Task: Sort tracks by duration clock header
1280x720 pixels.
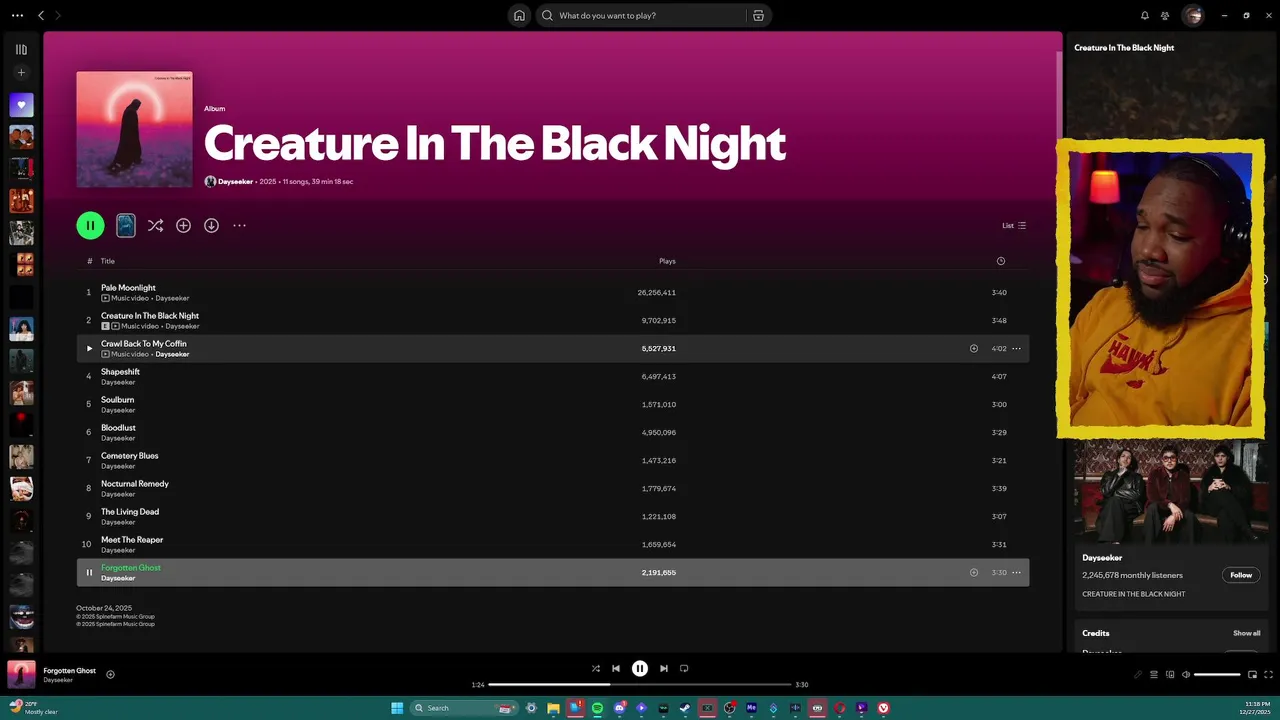Action: pyautogui.click(x=1000, y=261)
